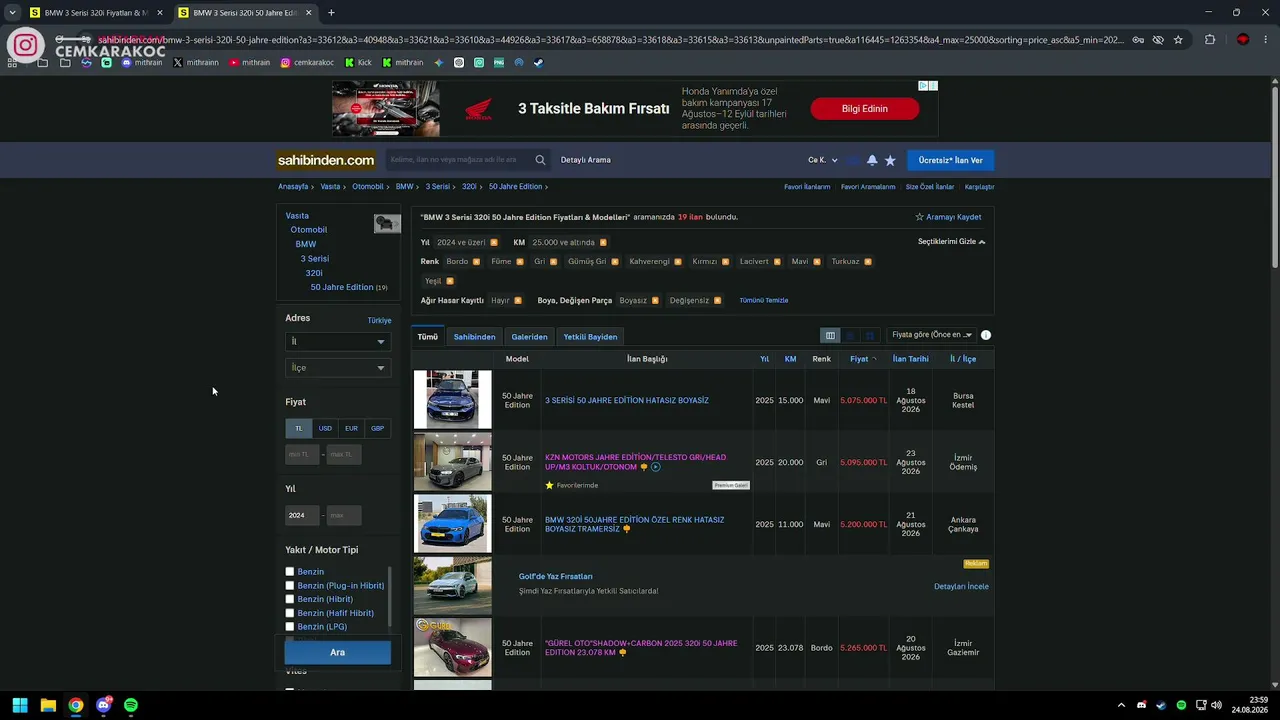
Task: Check the Benzin (LPG) checkbox
Action: pos(290,627)
